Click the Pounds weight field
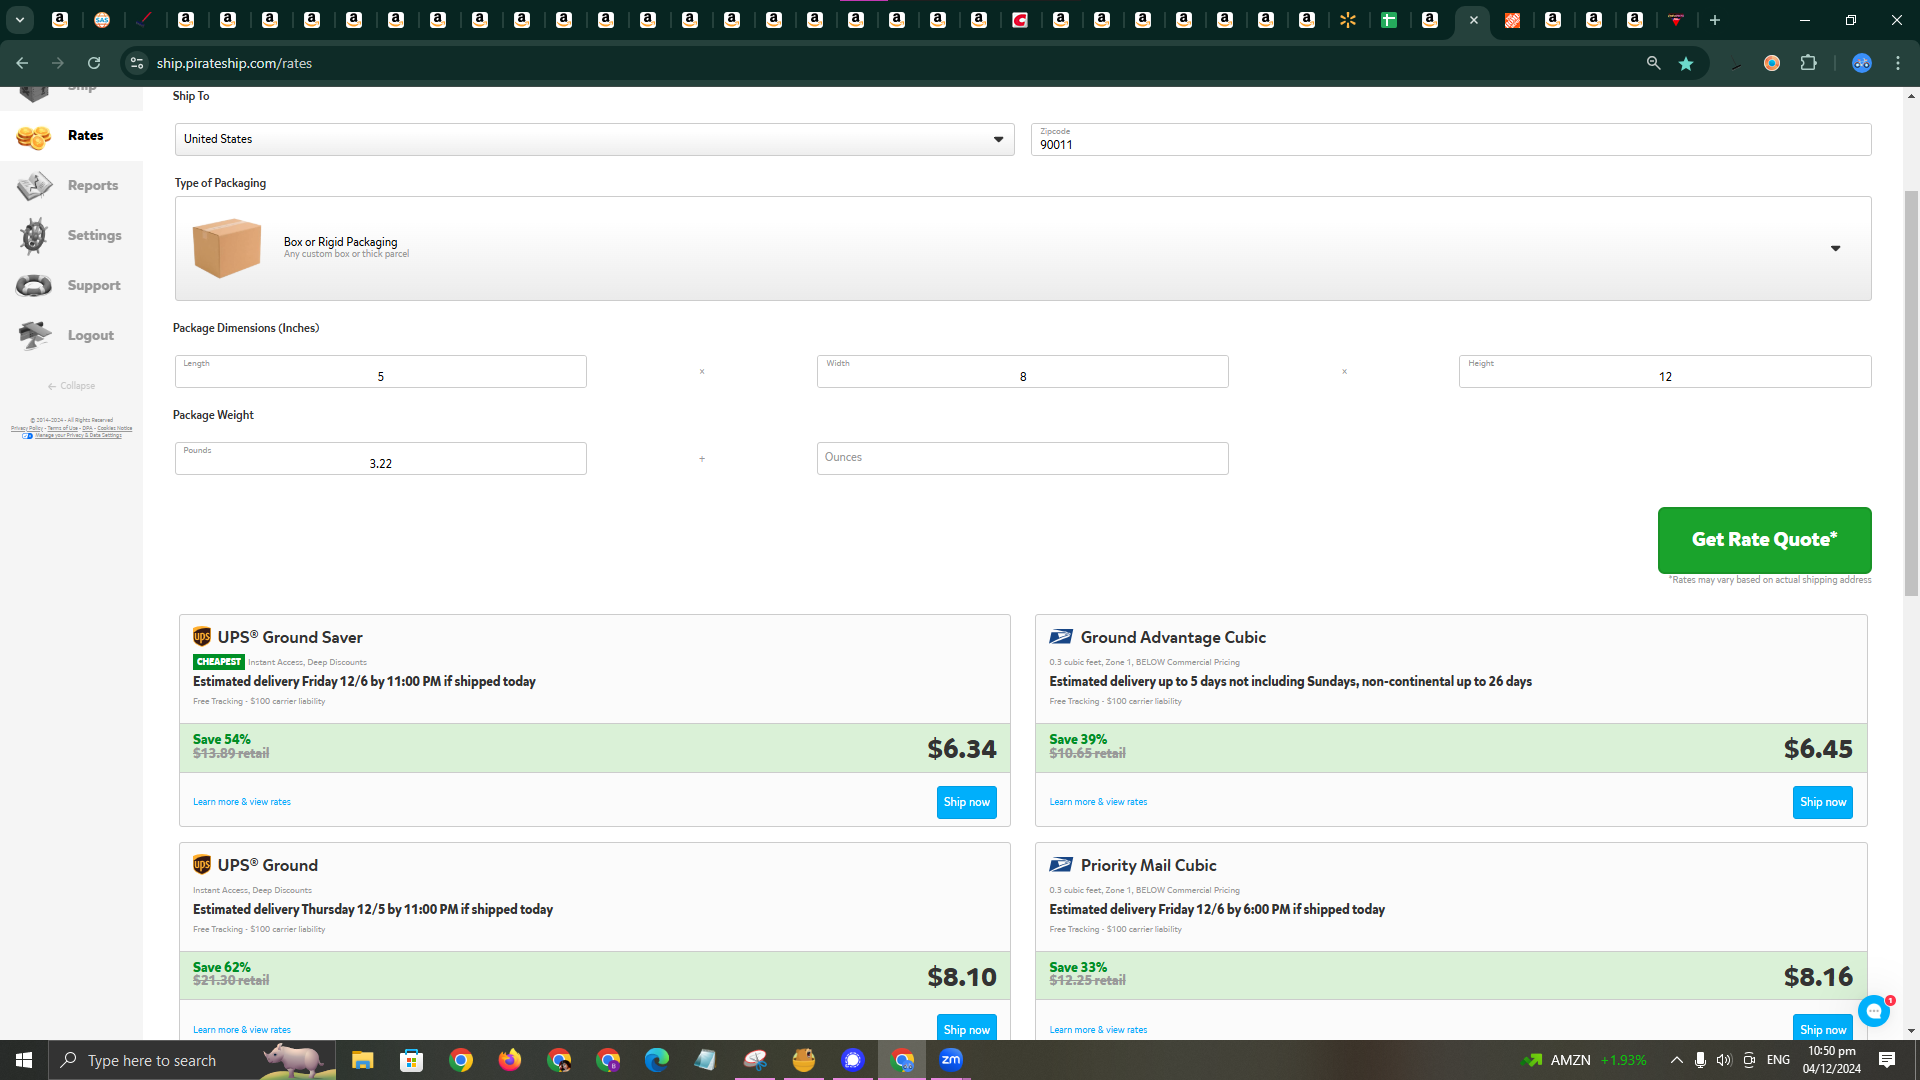Viewport: 1920px width, 1080px height. [381, 458]
